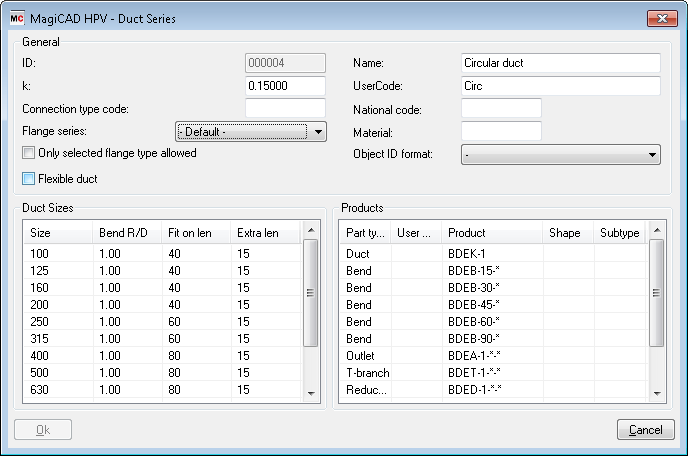Click the Duct Sizes scrollbar thumb
This screenshot has width=688, height=456.
(x=311, y=293)
